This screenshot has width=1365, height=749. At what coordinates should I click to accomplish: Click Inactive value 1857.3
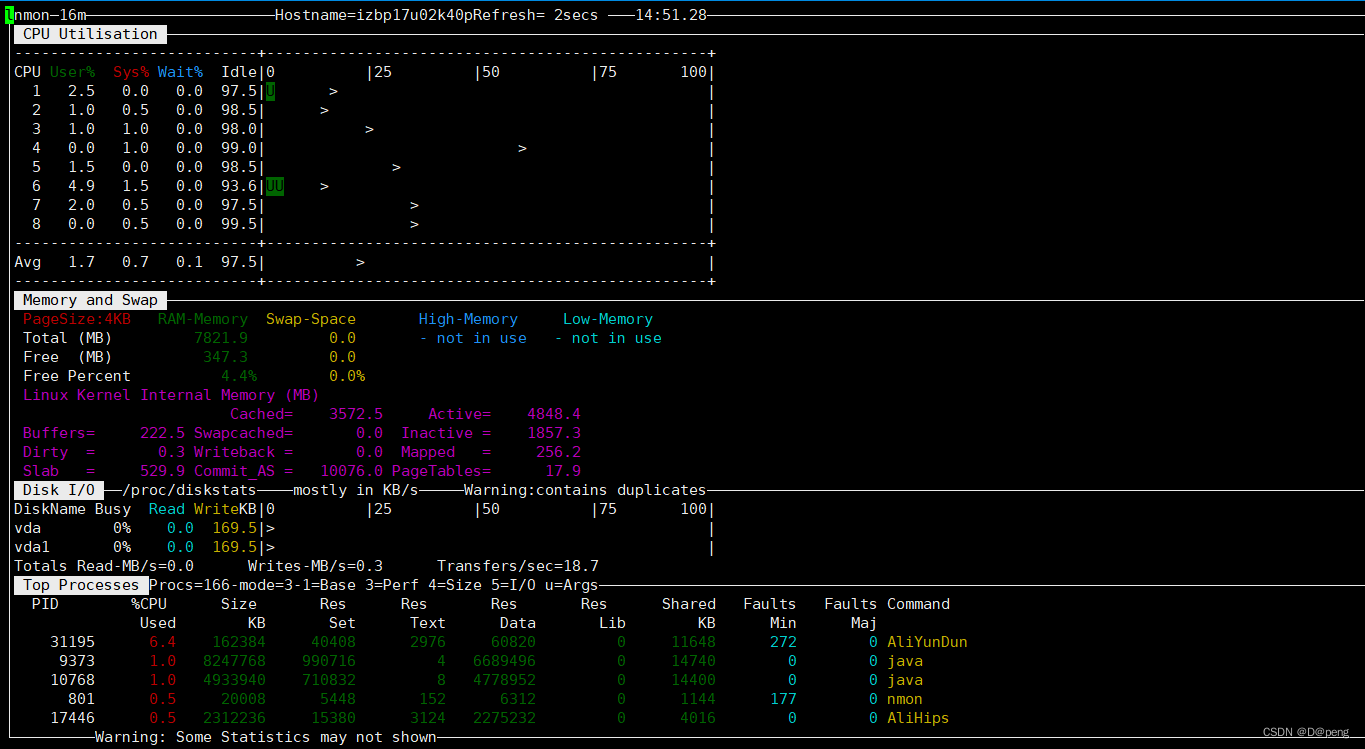click(x=554, y=433)
